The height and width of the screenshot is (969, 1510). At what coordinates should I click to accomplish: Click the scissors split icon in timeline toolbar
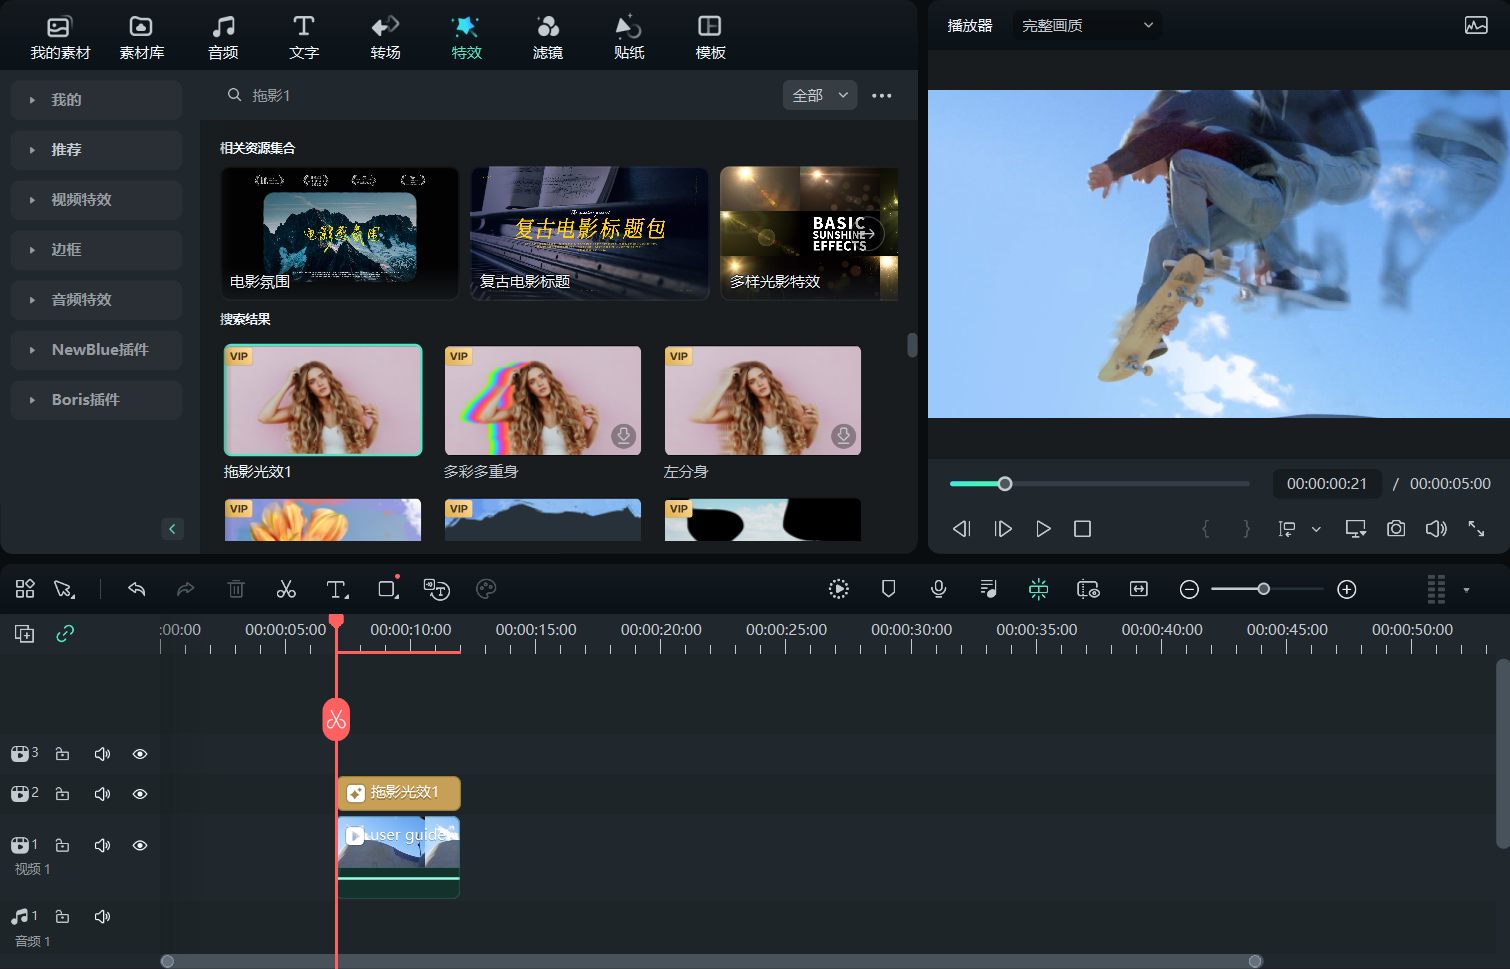(x=286, y=589)
